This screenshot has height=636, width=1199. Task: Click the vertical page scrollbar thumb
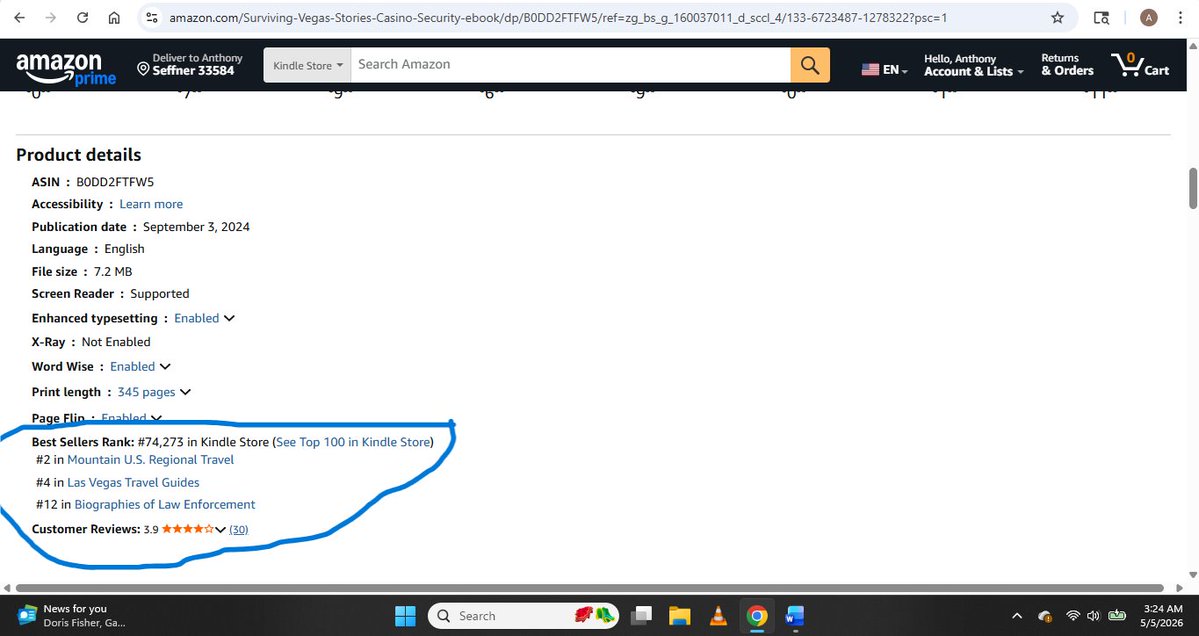[x=1192, y=188]
